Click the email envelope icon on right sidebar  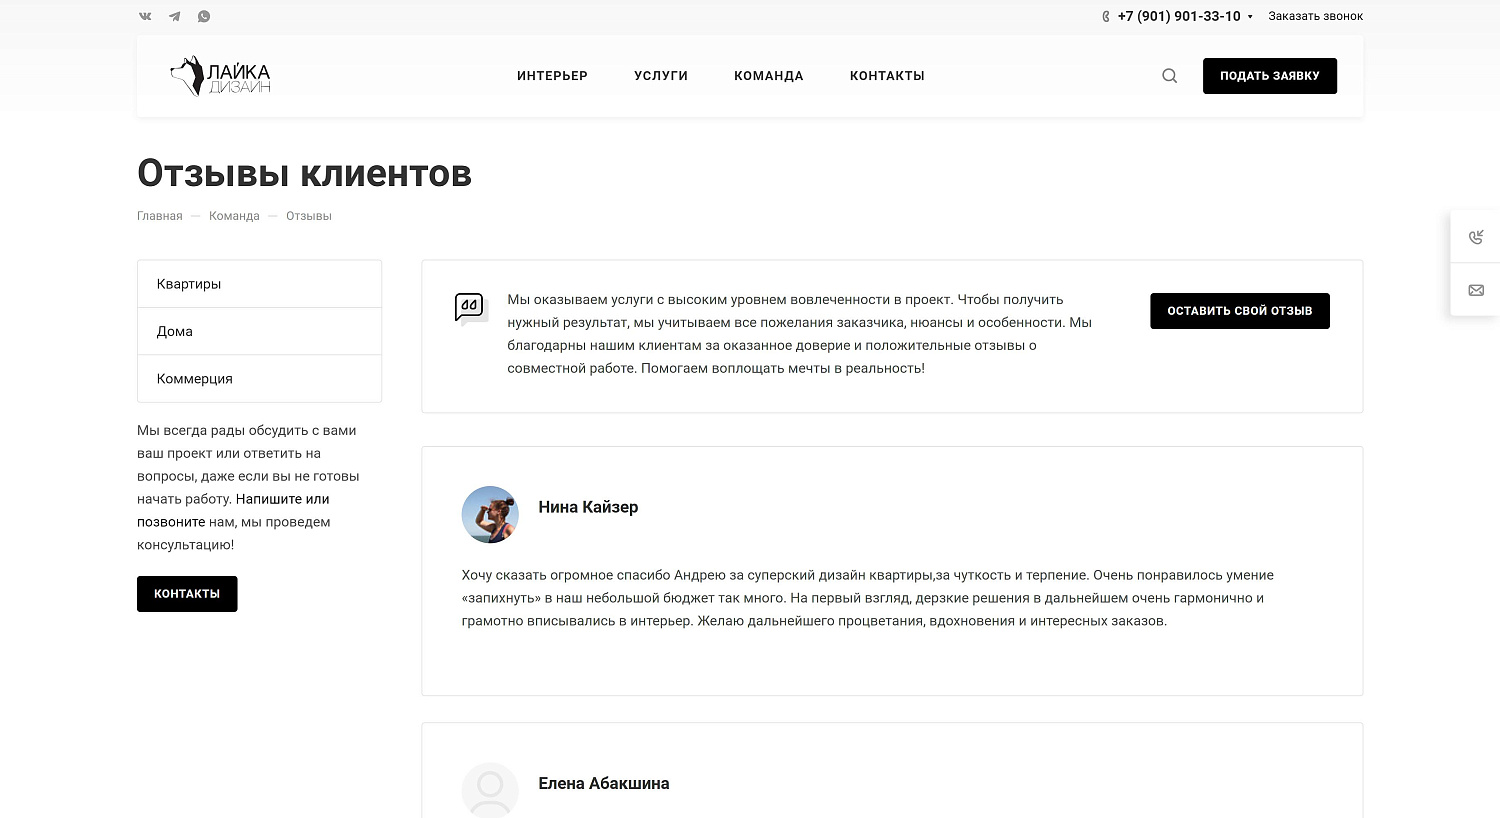1476,290
